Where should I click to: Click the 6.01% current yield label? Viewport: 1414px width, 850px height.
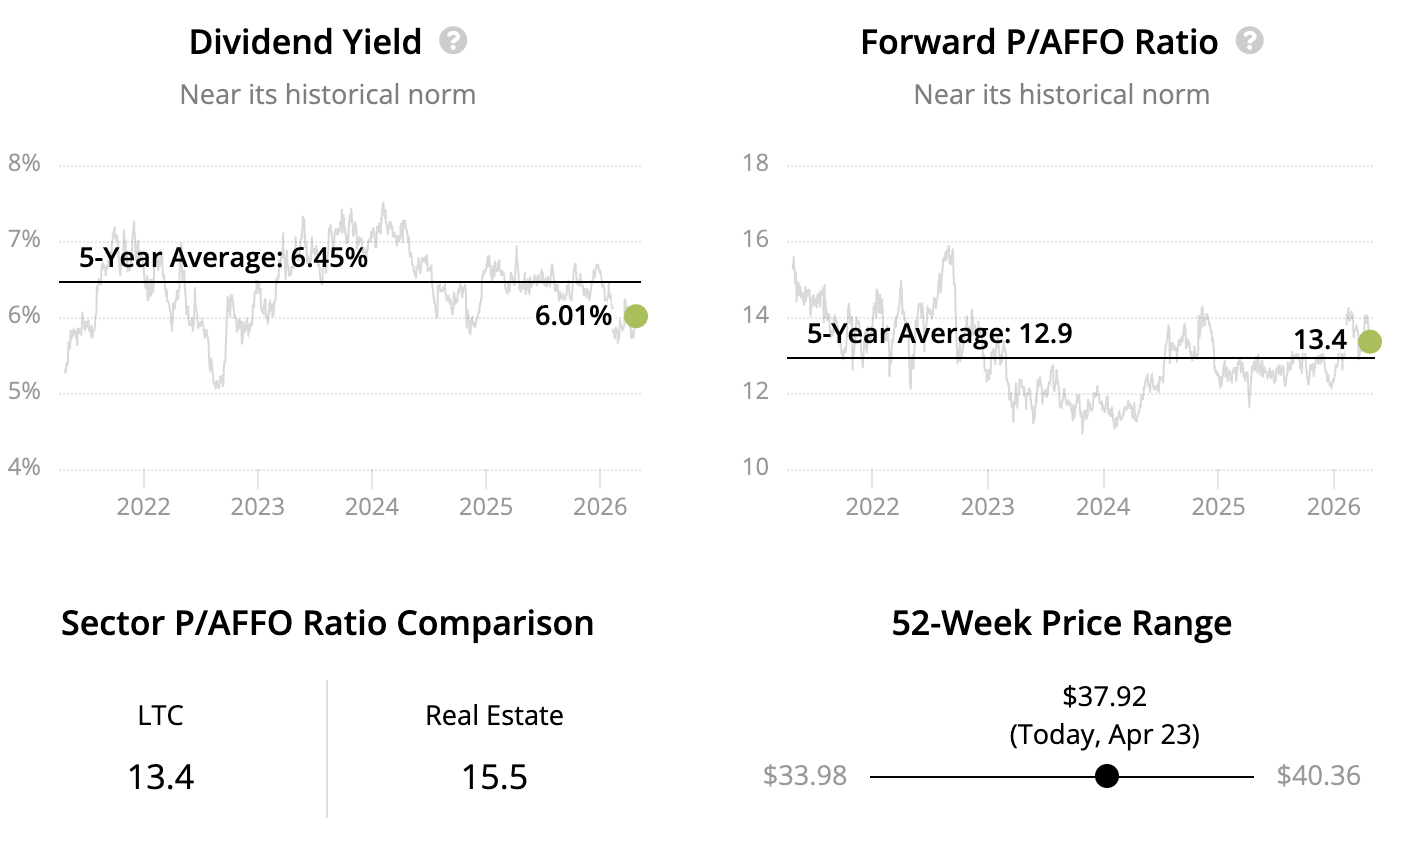[573, 316]
